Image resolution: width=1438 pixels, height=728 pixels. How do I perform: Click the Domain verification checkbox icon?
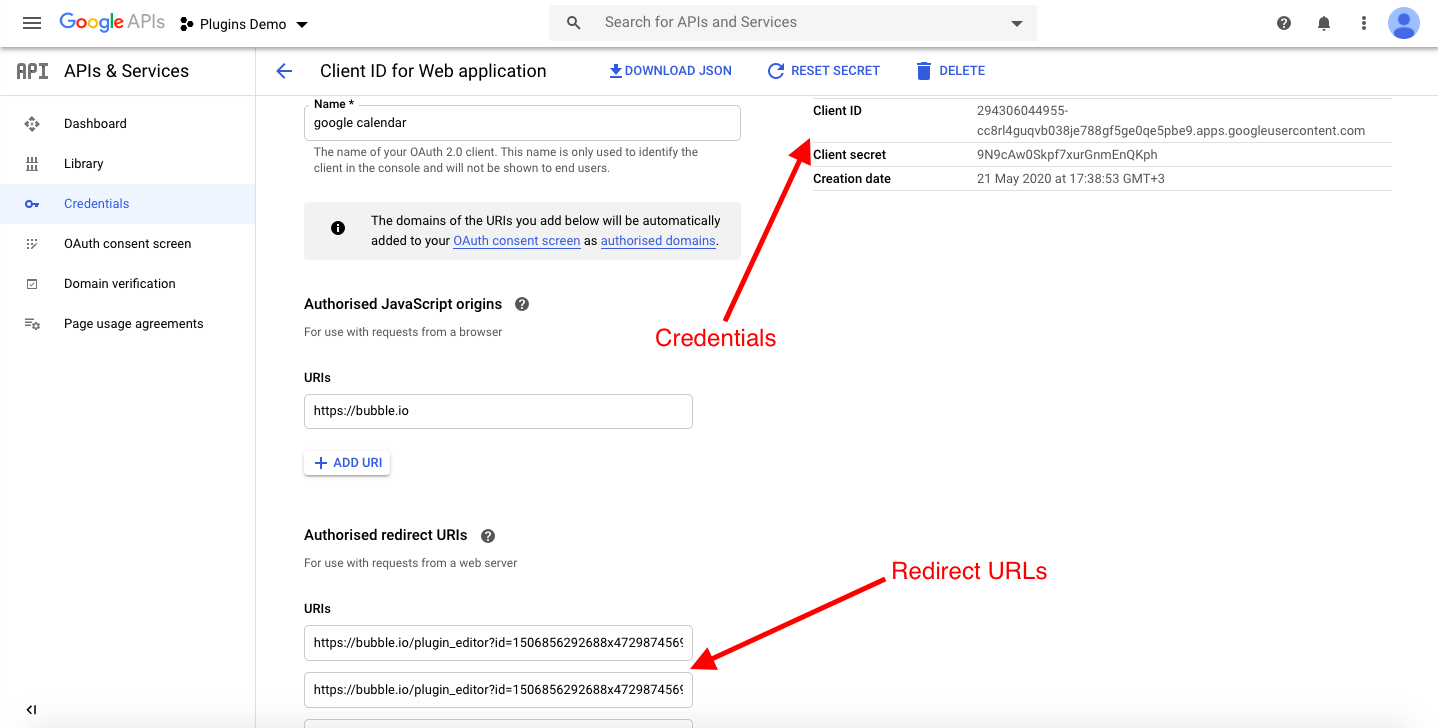coord(32,284)
